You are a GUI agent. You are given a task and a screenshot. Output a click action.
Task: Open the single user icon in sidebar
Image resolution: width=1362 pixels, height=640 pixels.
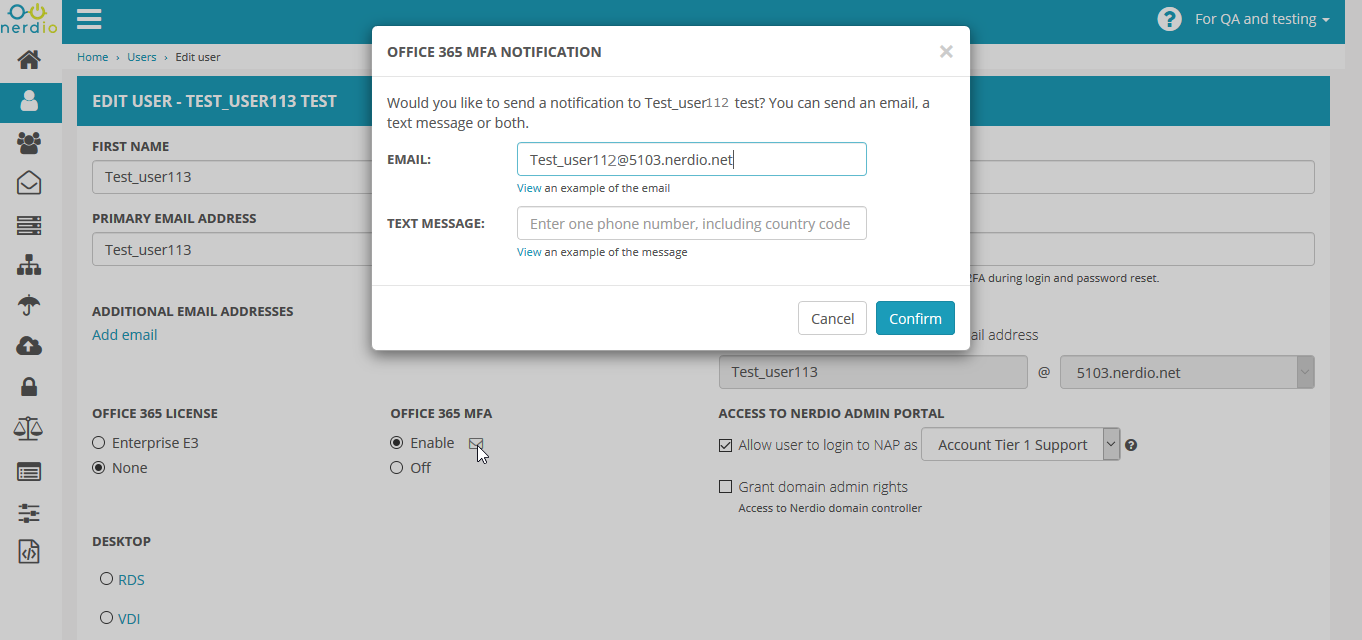point(29,101)
